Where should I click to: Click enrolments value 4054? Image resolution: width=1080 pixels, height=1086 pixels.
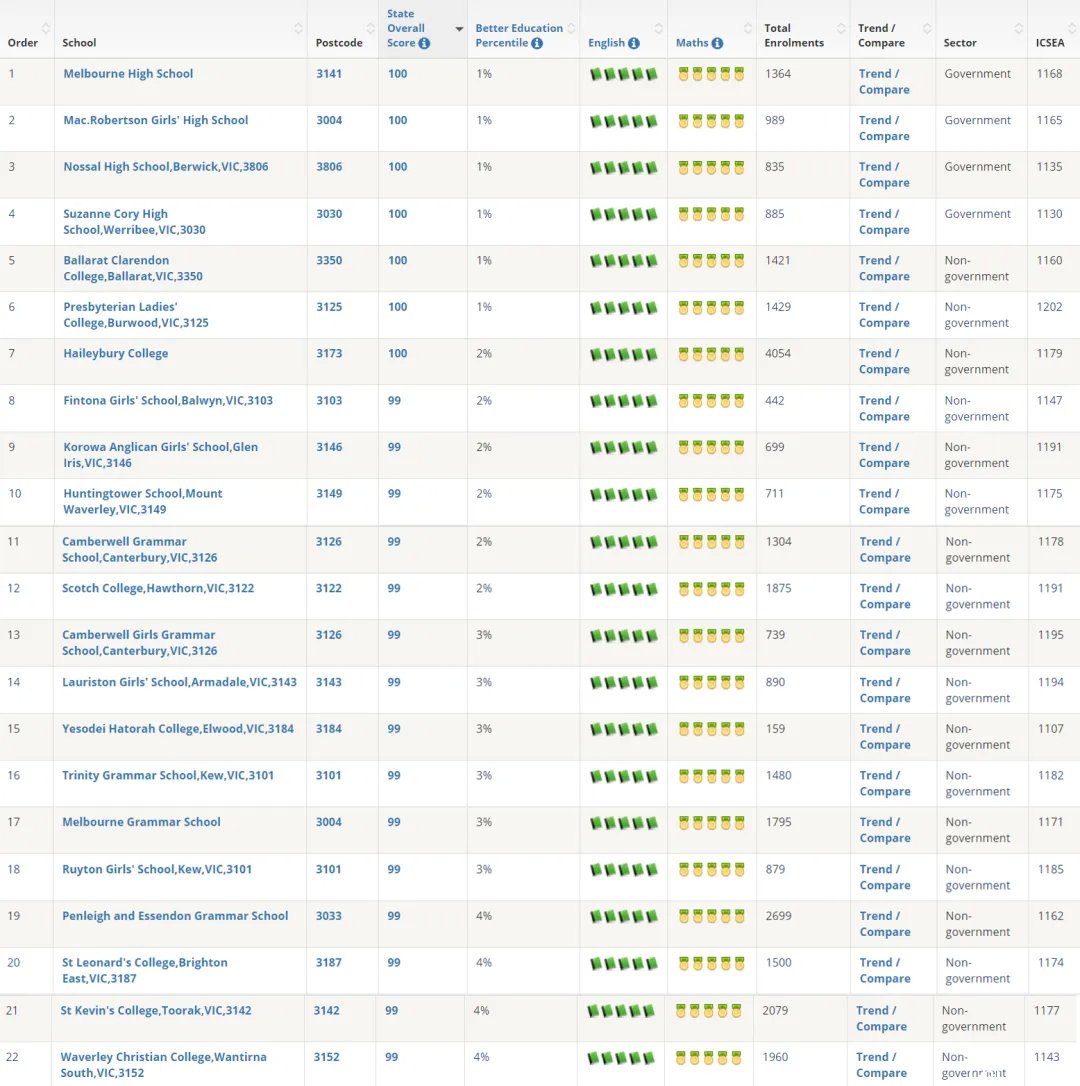tap(779, 353)
